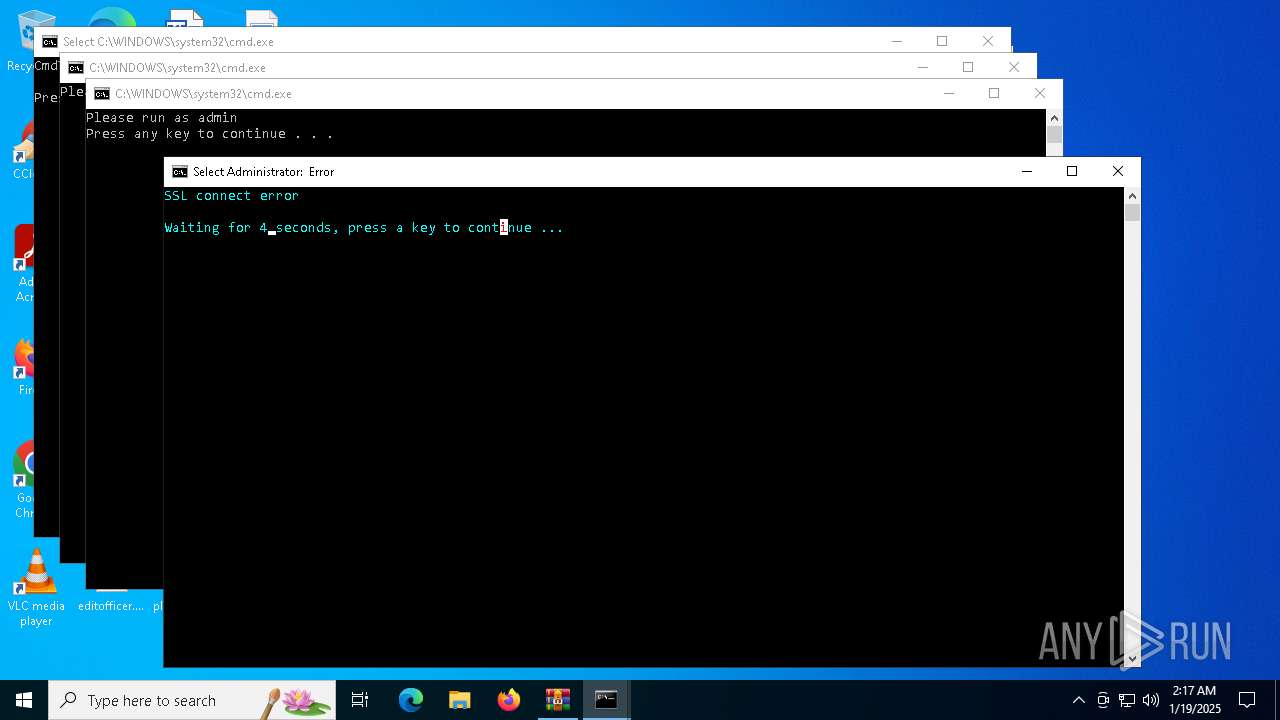Viewport: 1280px width, 720px height.
Task: Show hidden system tray icons
Action: tap(1078, 700)
